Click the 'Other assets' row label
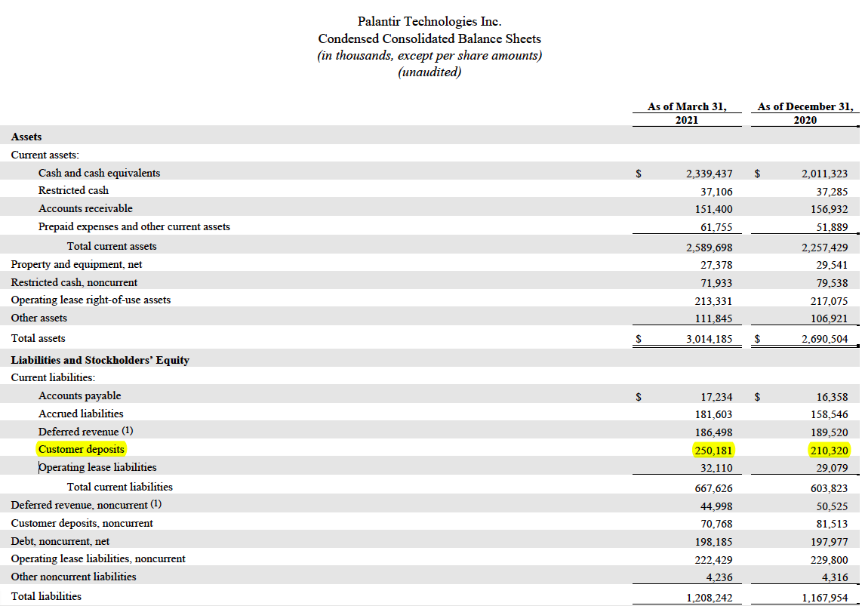Screen dimensions: 866x607 [x=39, y=318]
